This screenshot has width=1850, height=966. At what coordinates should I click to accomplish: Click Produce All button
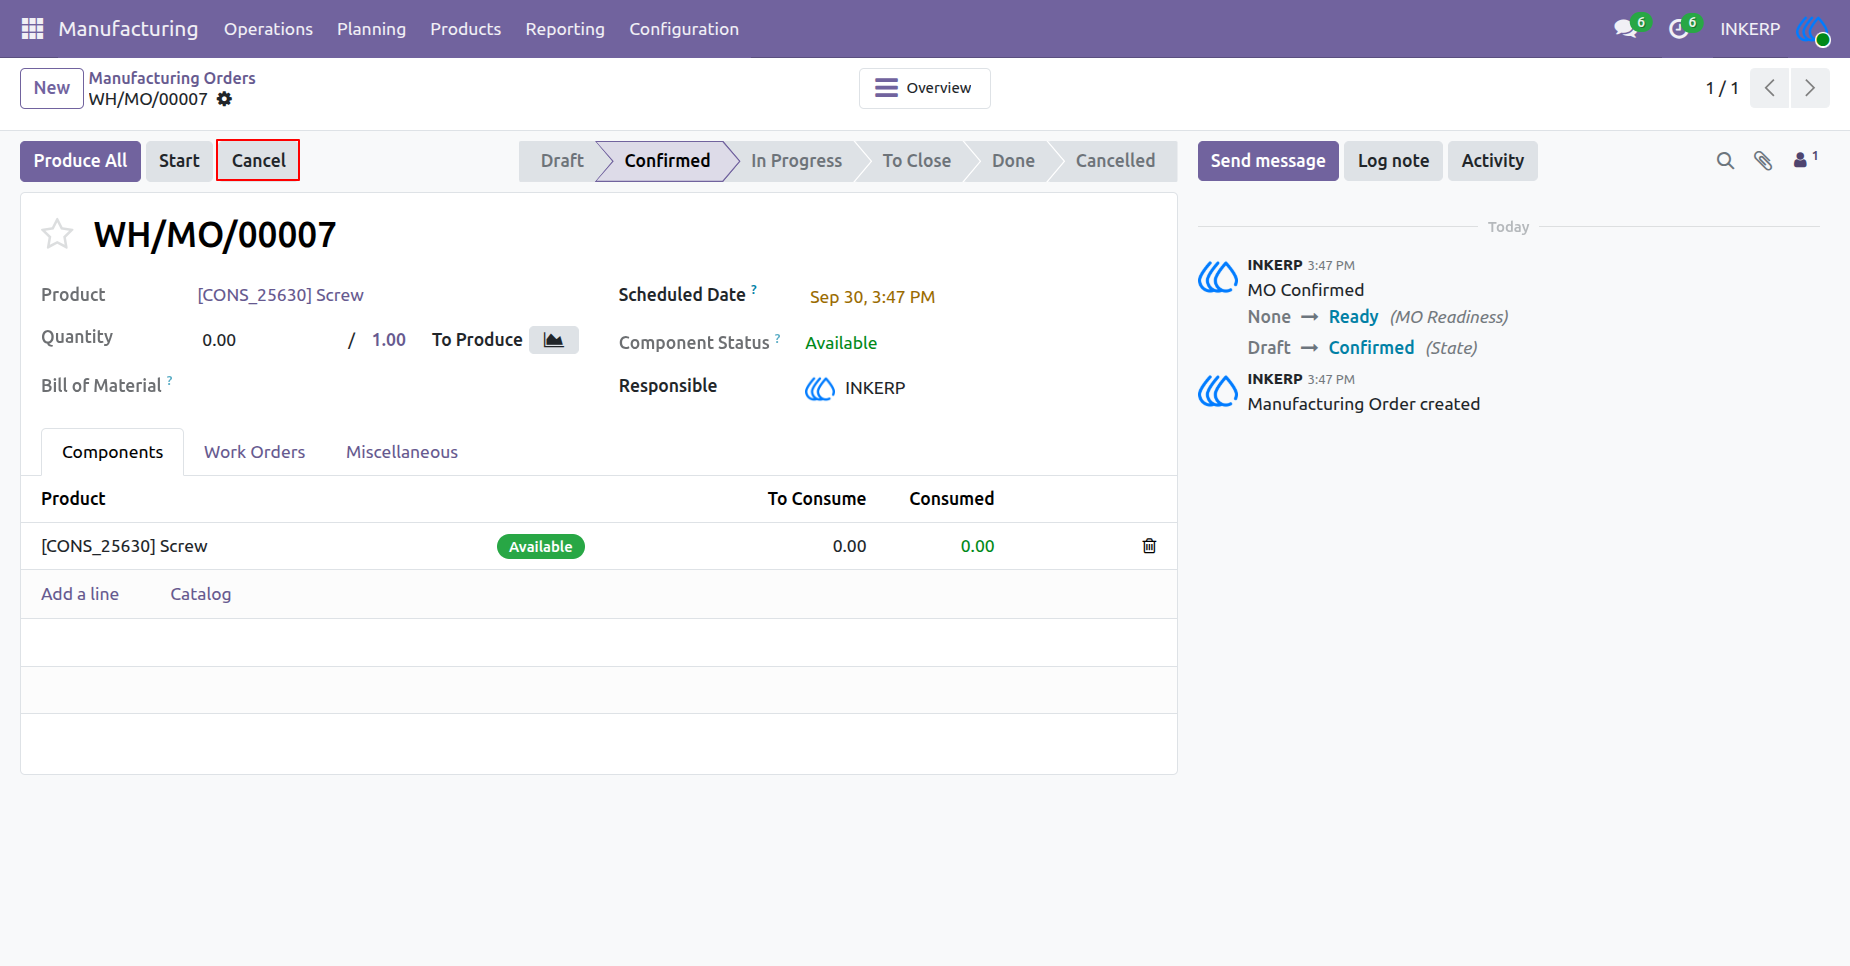click(80, 161)
